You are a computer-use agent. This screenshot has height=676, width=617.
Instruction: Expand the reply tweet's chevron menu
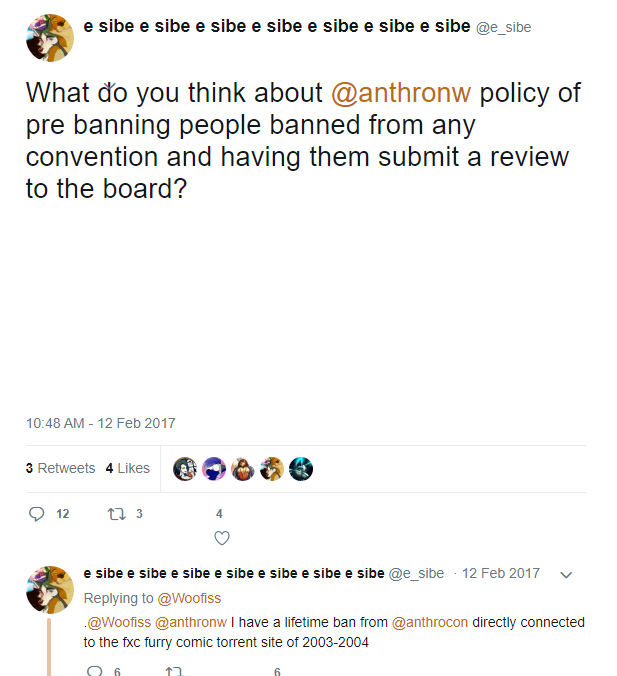click(566, 575)
